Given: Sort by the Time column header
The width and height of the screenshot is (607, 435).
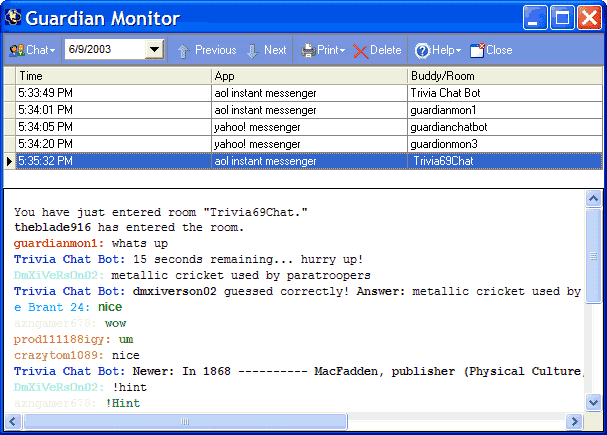Looking at the screenshot, I should (x=113, y=76).
